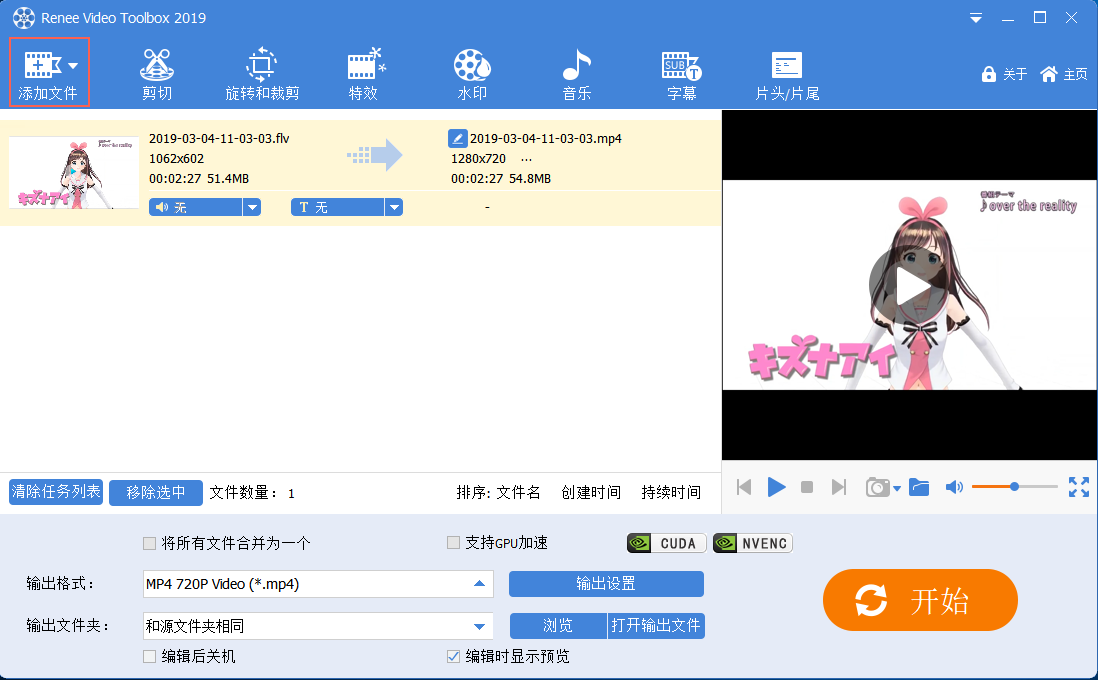Click 打开输出文件 open output button
This screenshot has height=680, width=1098.
(x=655, y=625)
